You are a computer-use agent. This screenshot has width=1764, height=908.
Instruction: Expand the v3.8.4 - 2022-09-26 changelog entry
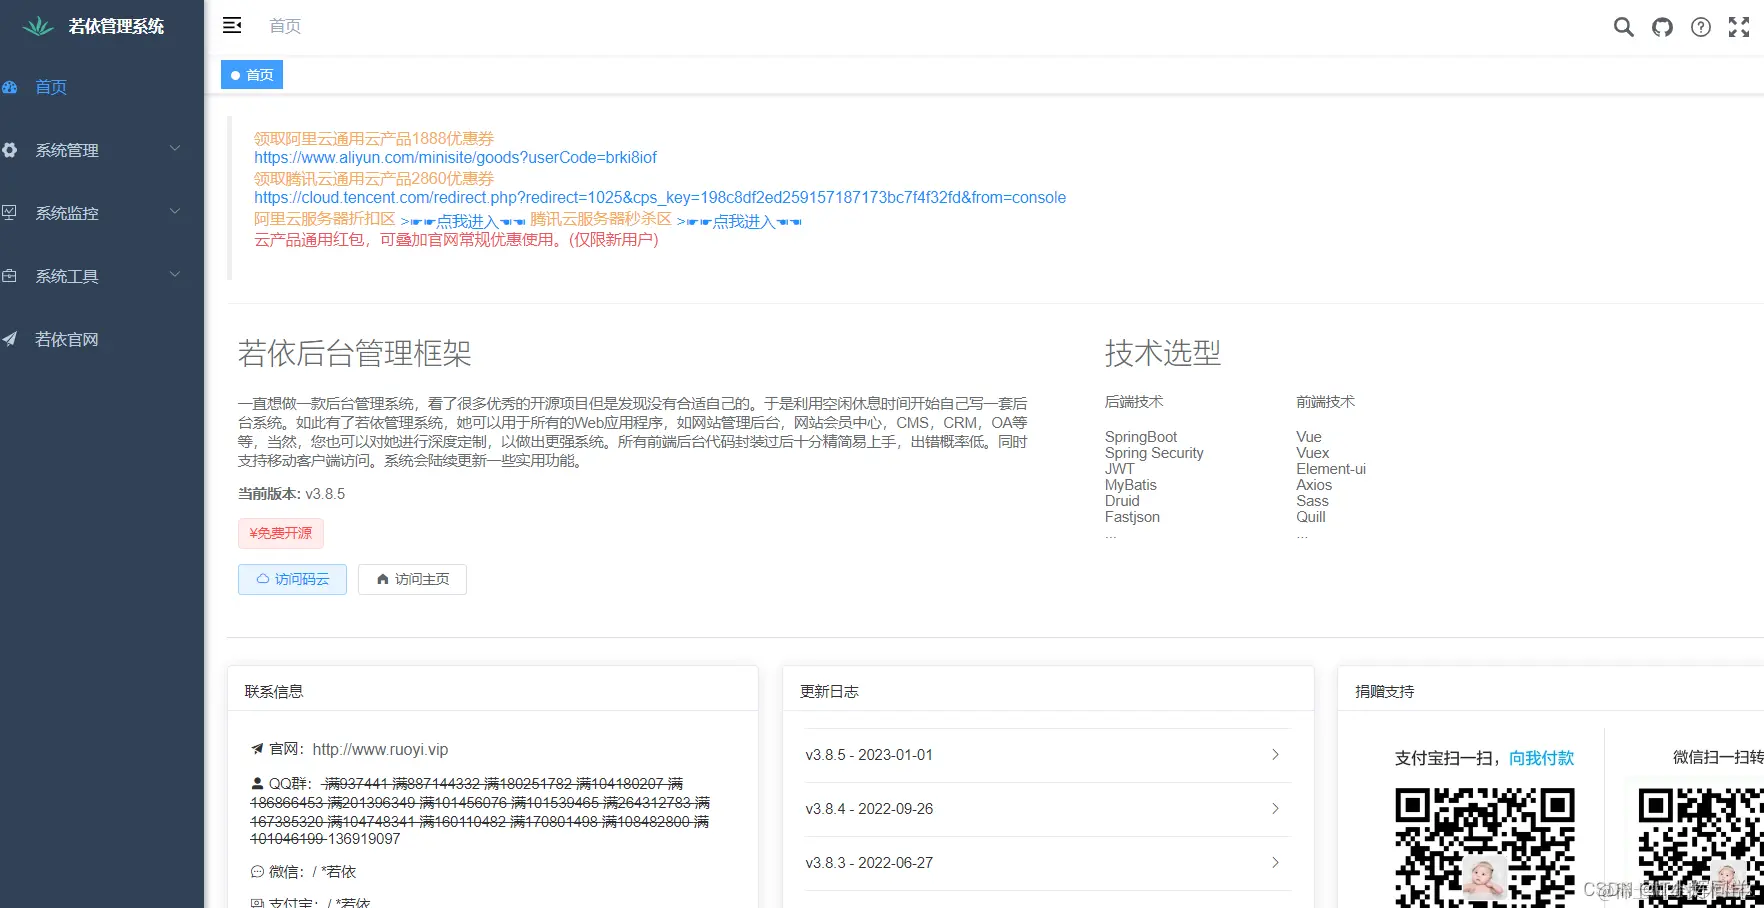[x=1047, y=809]
